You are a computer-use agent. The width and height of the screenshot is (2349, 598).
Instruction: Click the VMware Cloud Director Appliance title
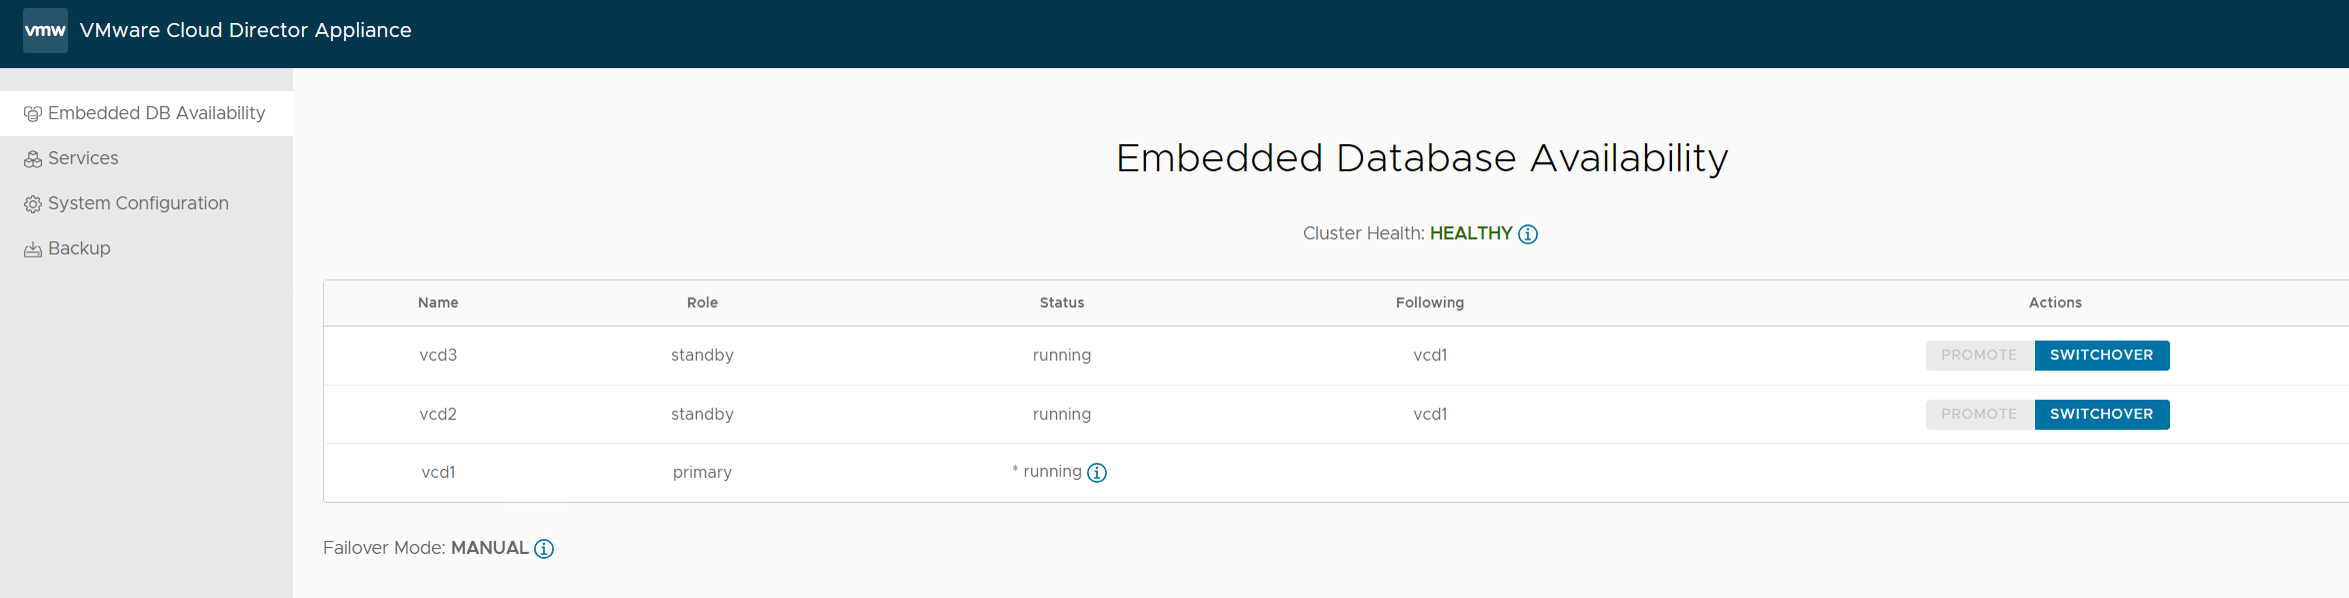[x=245, y=30]
